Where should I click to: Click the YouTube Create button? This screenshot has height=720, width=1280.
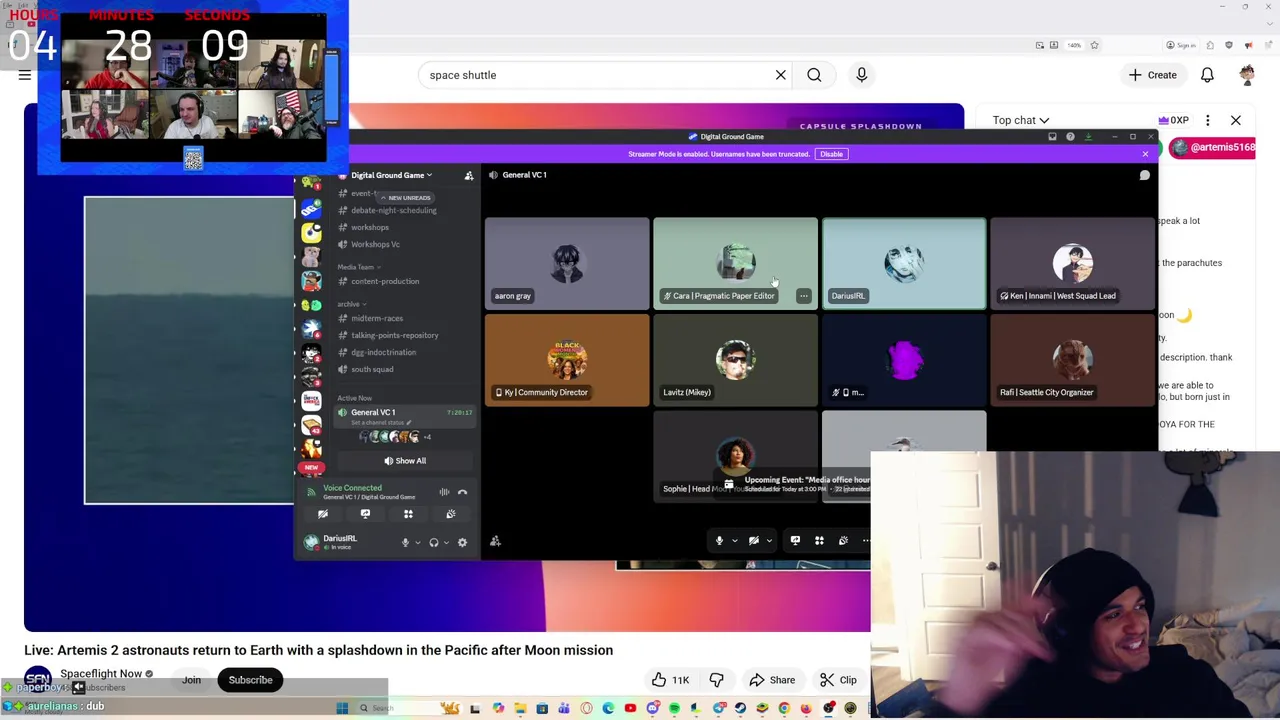1153,75
